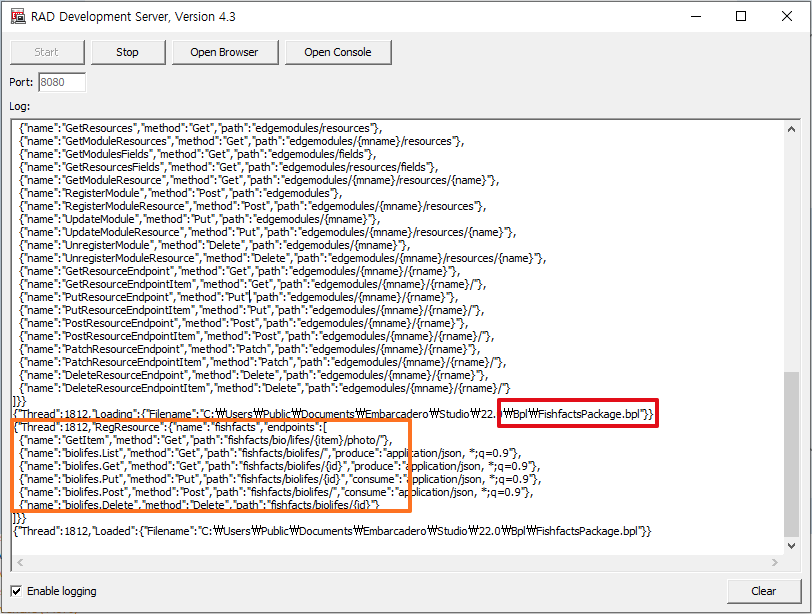
Task: Click the "GetResourceEndpointItem" log line
Action: [253, 284]
